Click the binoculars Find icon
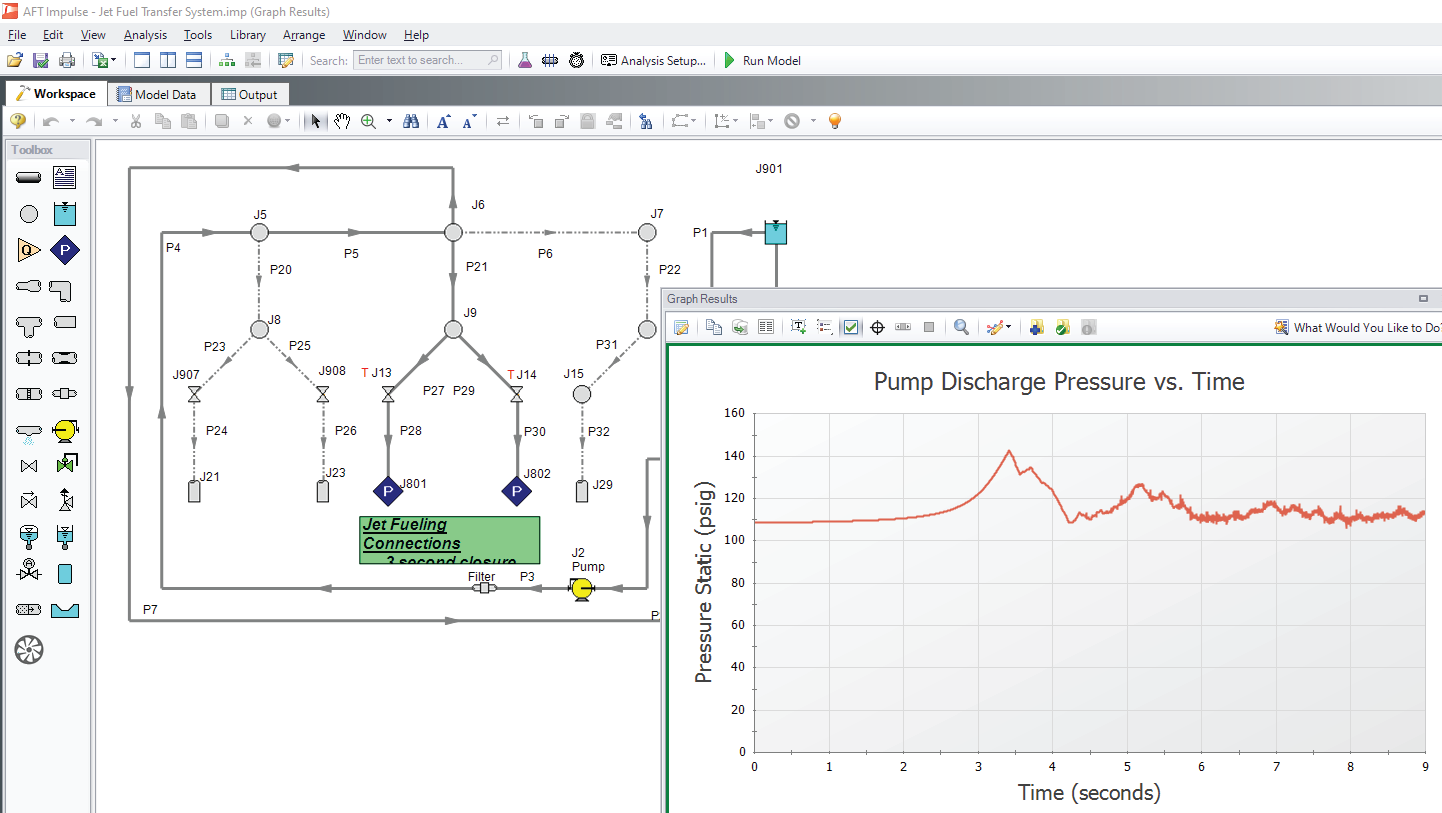1442x813 pixels. (x=411, y=121)
